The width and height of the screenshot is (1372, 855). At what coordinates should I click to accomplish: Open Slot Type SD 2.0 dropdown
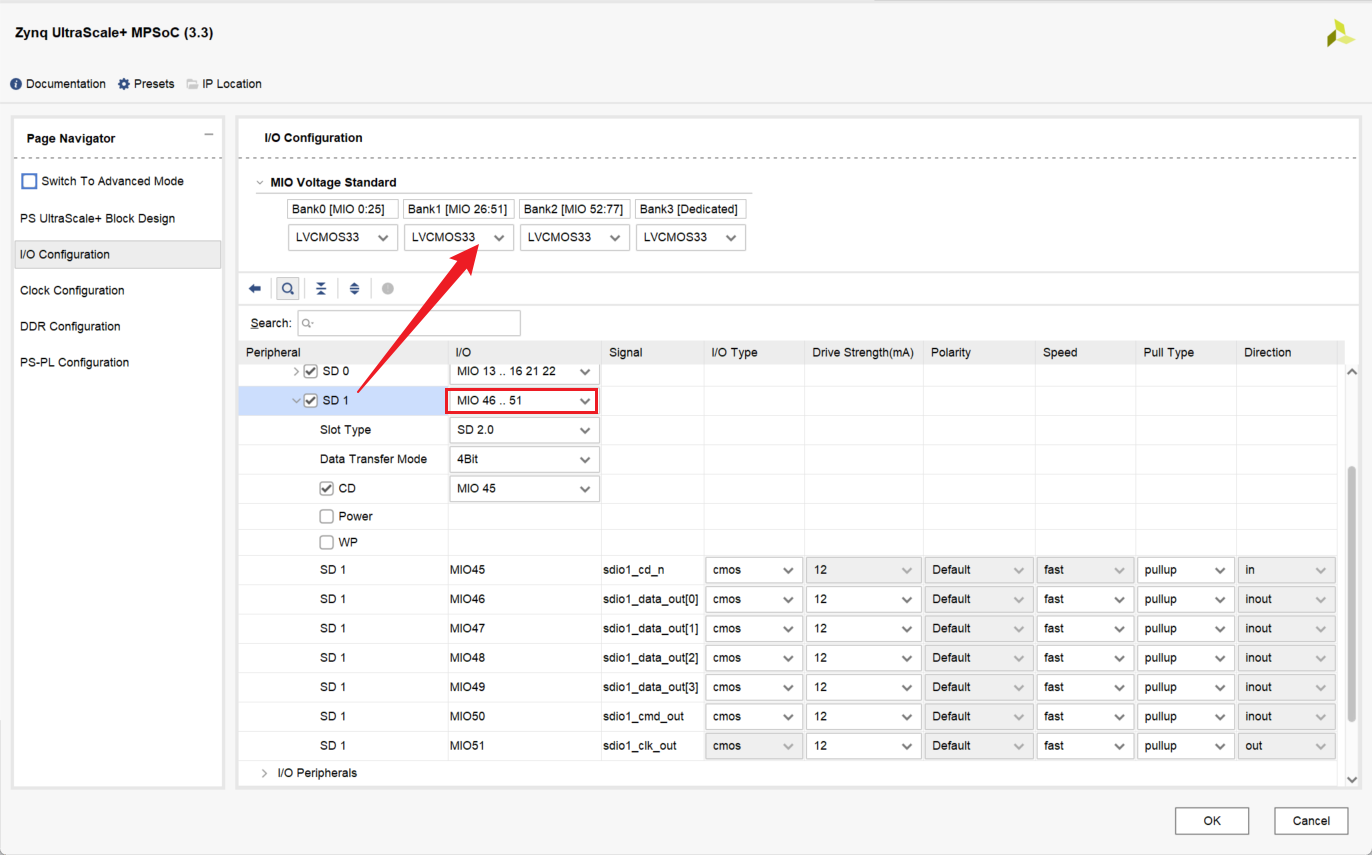(524, 430)
